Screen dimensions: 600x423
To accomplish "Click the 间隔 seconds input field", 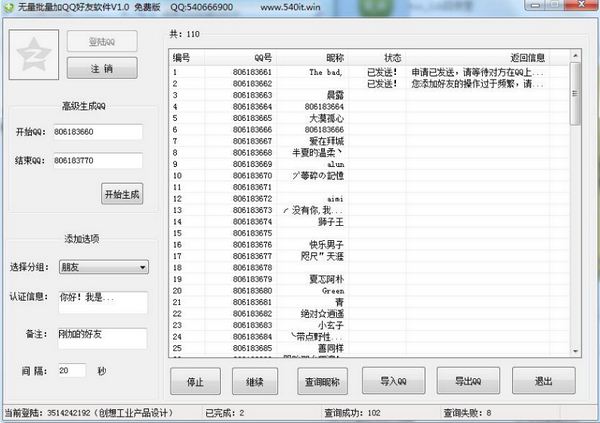I will pos(70,370).
